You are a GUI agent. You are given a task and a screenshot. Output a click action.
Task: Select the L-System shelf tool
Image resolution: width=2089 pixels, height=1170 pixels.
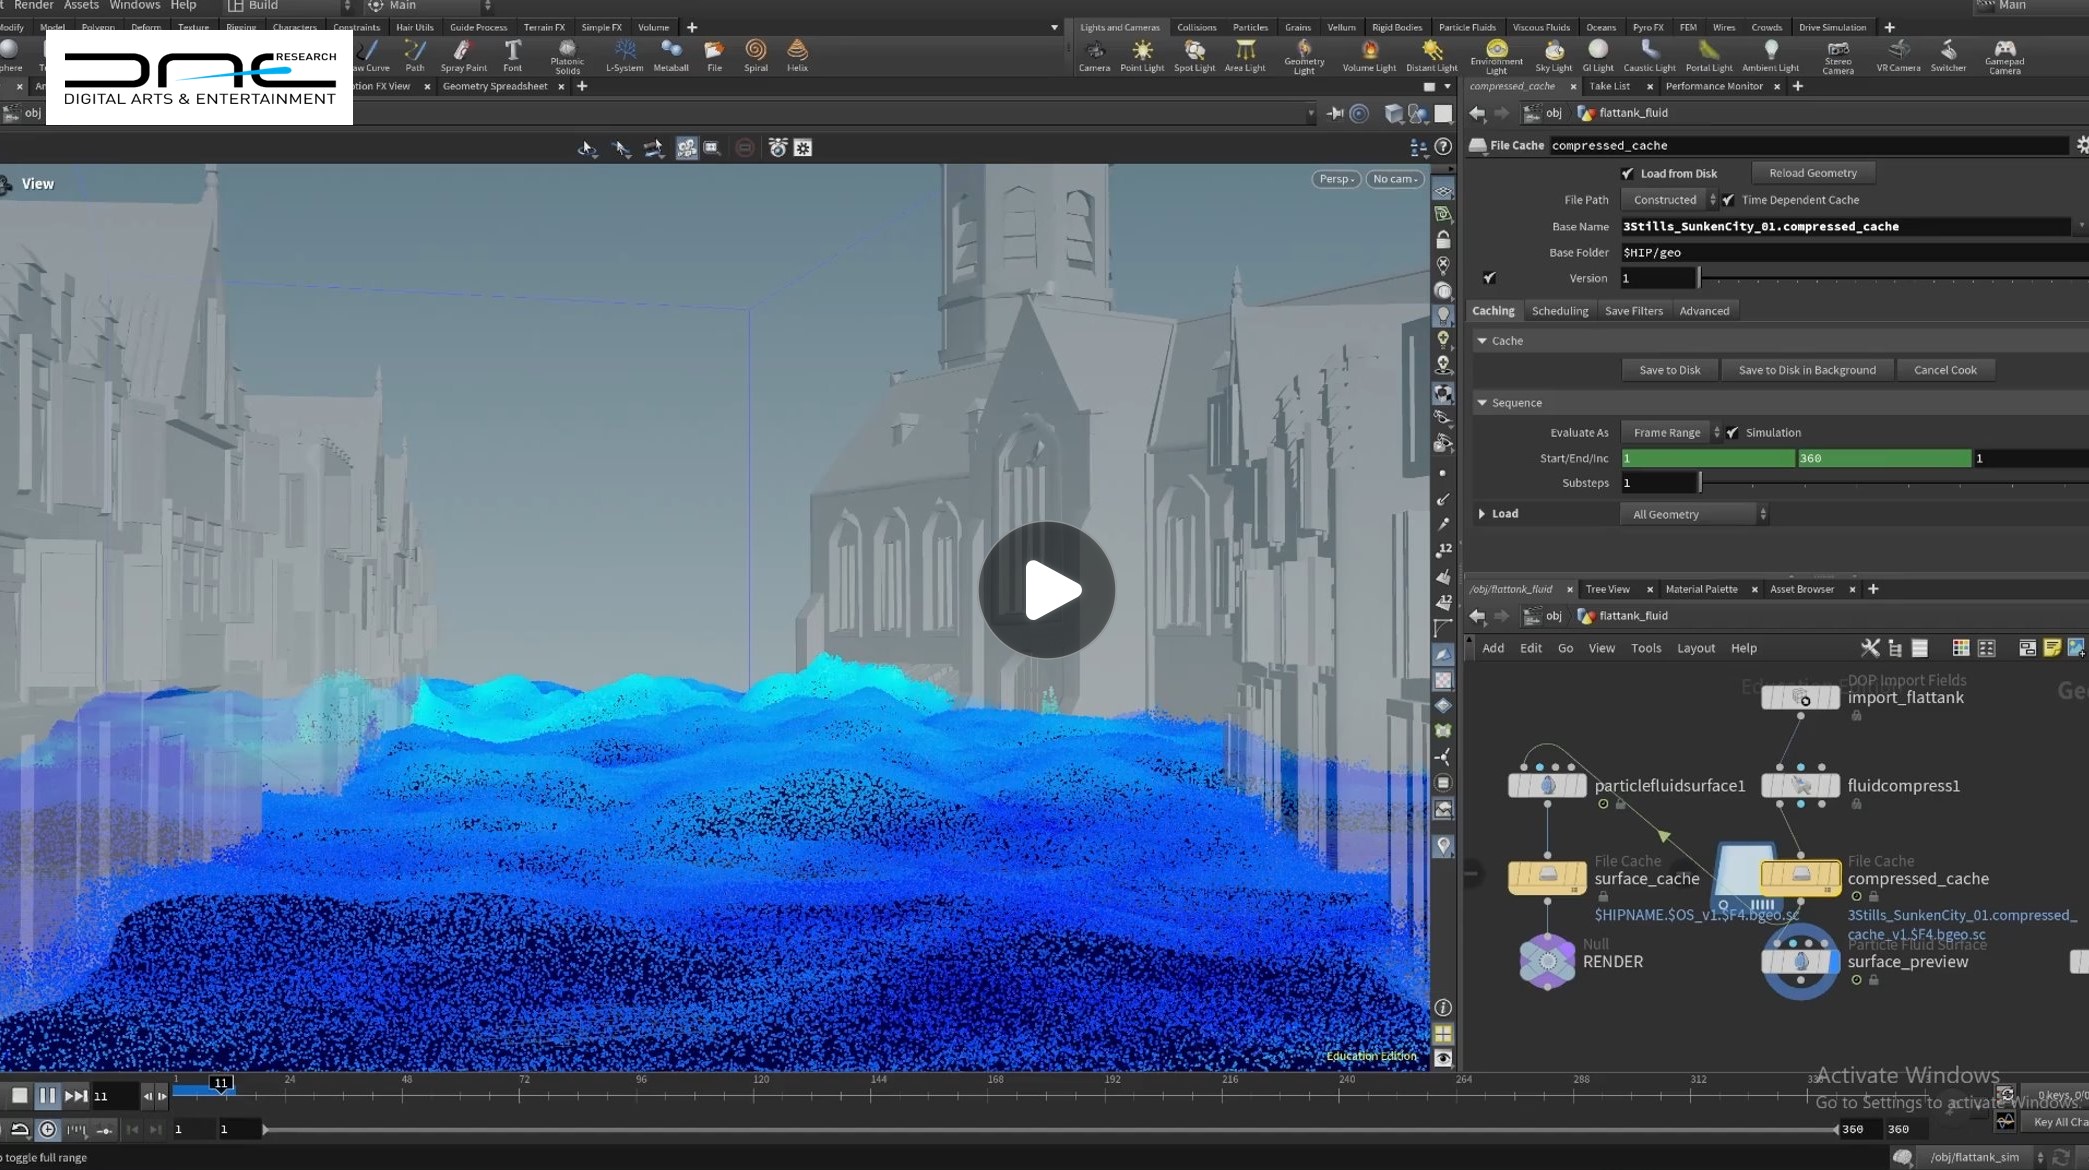click(x=624, y=56)
